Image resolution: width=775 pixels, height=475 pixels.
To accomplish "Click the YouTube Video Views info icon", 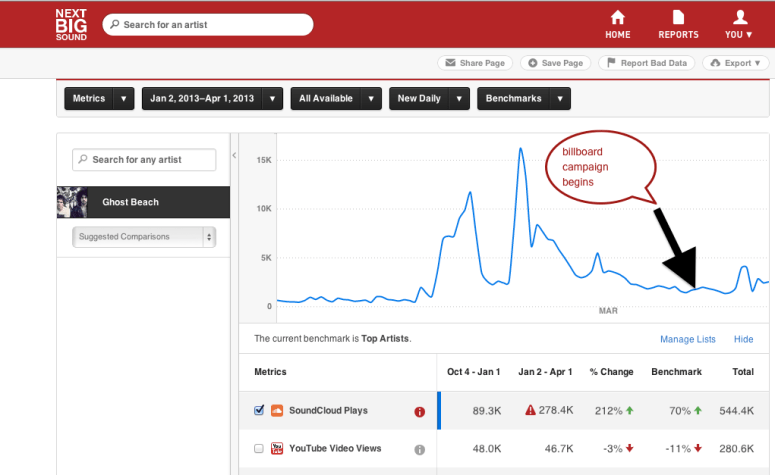I will [x=420, y=449].
